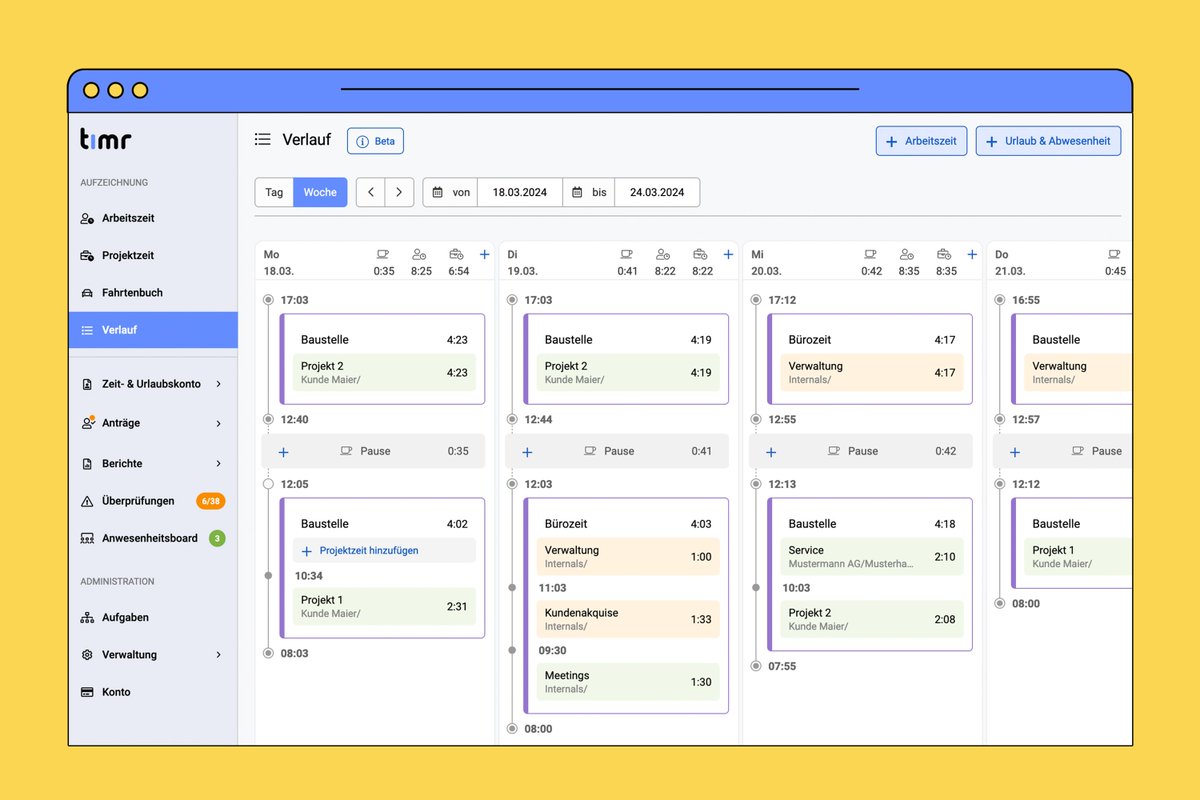Open Tuesday's Meetings entry 1:30

pyautogui.click(x=628, y=682)
